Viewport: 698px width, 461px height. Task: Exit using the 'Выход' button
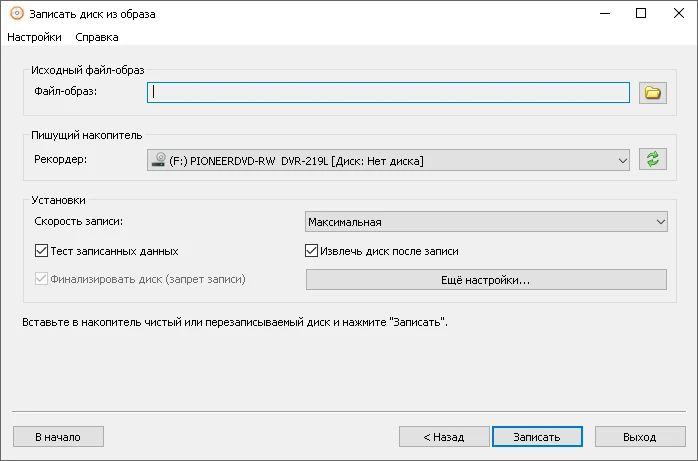point(640,437)
